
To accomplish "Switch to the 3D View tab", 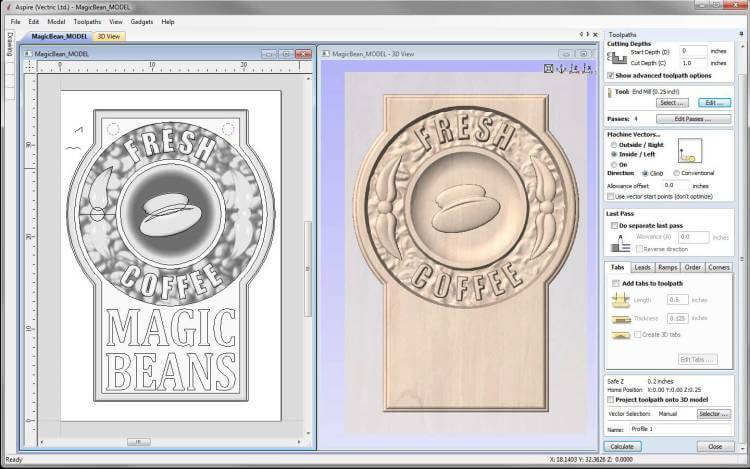I will click(x=109, y=36).
